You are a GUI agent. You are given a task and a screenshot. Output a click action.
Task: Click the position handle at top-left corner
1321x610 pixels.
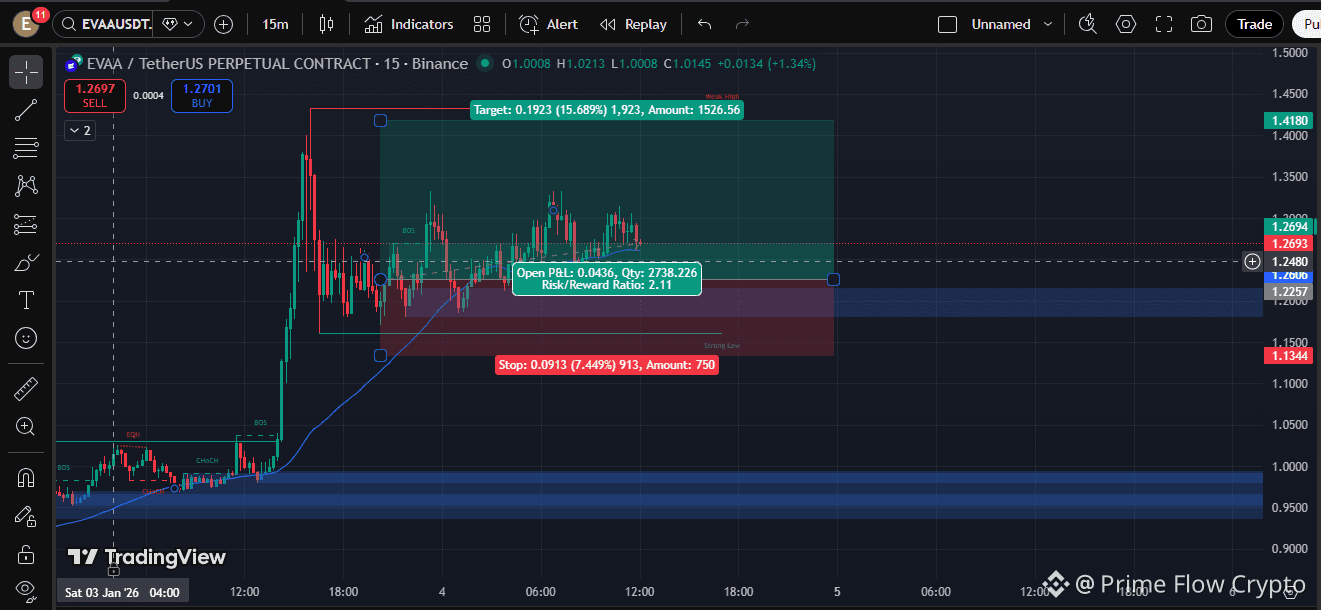tap(380, 121)
